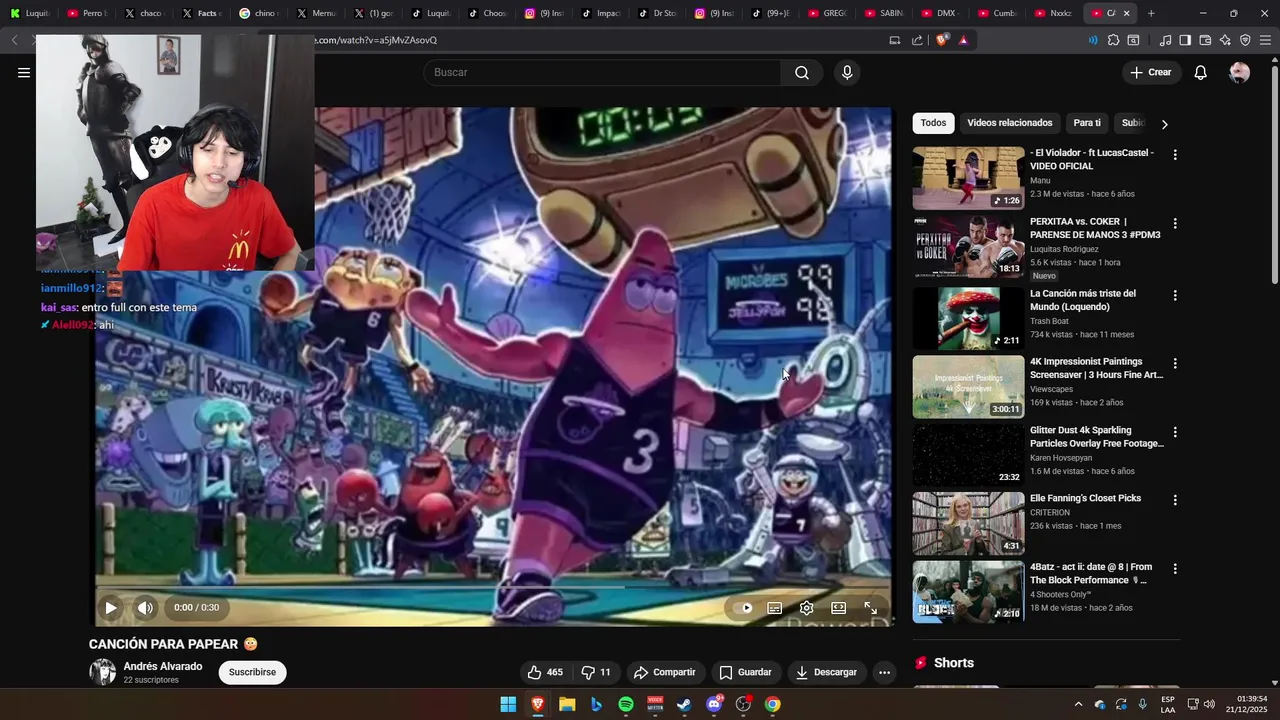Open File Explorer from the taskbar
The width and height of the screenshot is (1280, 720).
coord(567,704)
